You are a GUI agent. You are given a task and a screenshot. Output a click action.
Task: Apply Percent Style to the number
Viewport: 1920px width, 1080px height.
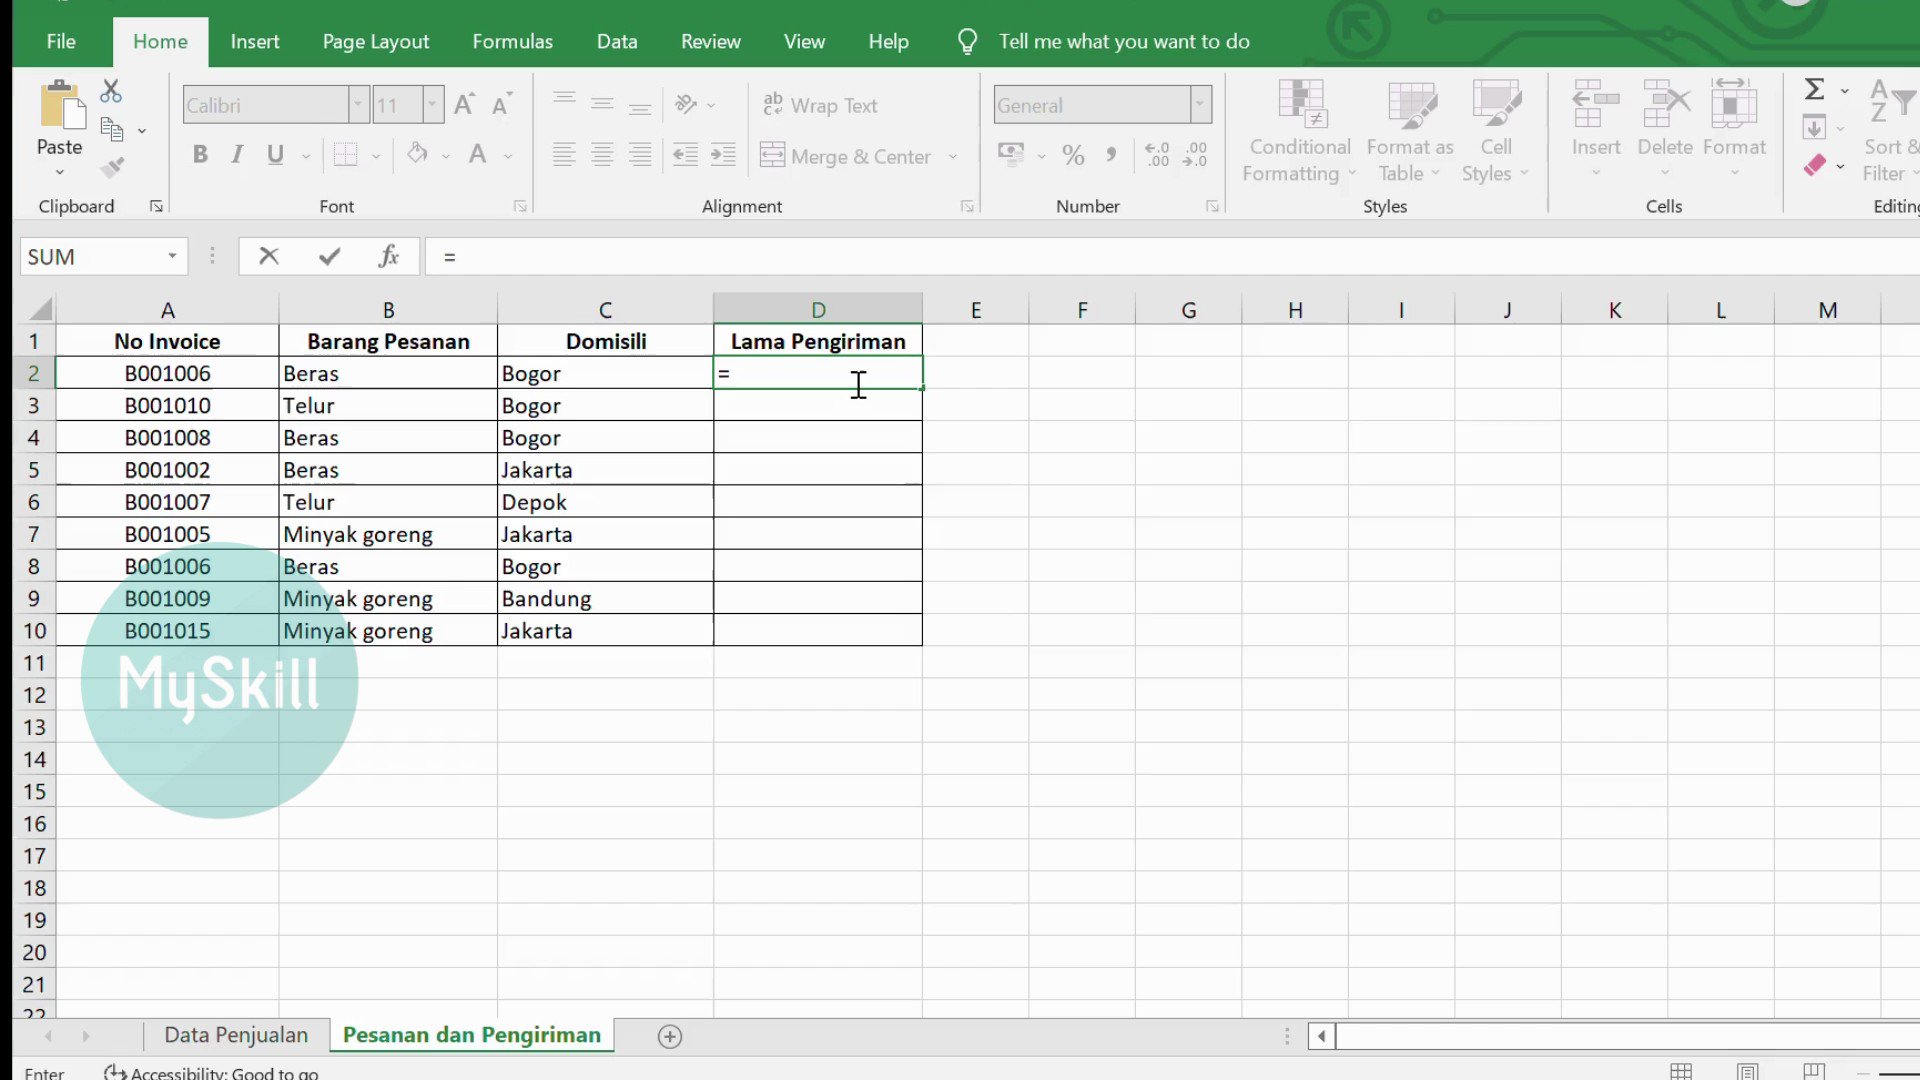(1074, 155)
